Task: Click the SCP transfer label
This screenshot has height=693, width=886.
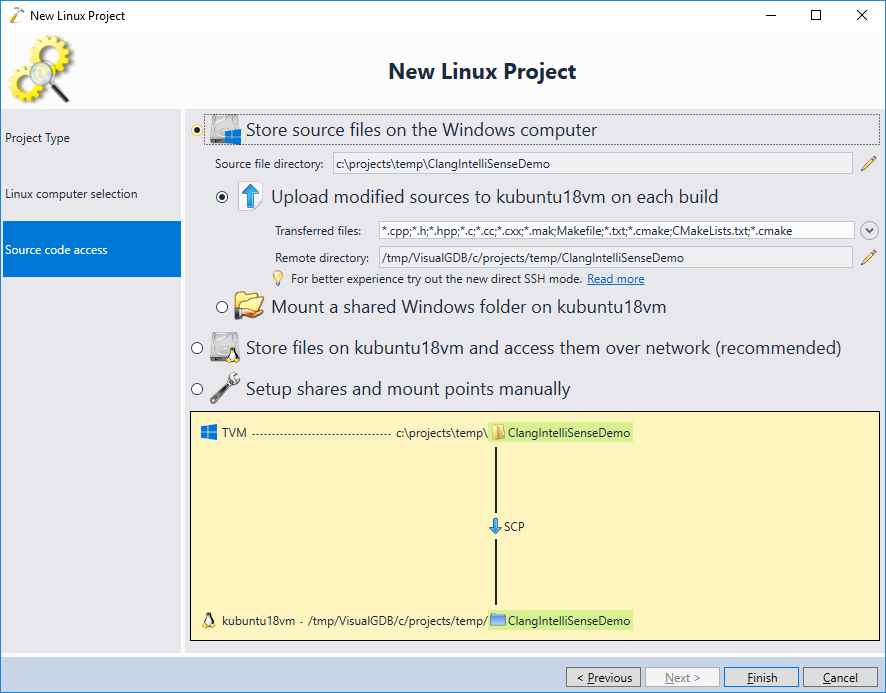Action: 514,527
